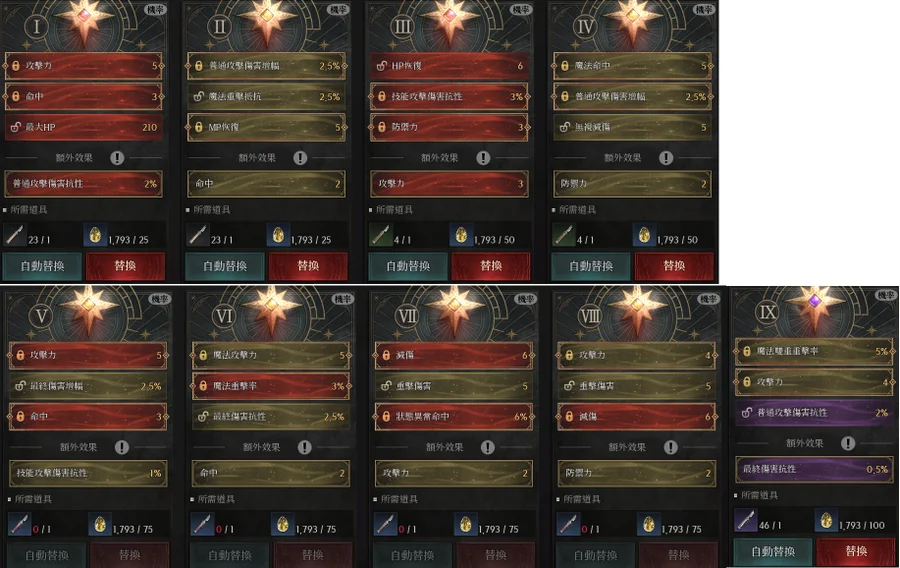Click the gold coin icon in panel II
The width and height of the screenshot is (900, 568).
(278, 235)
